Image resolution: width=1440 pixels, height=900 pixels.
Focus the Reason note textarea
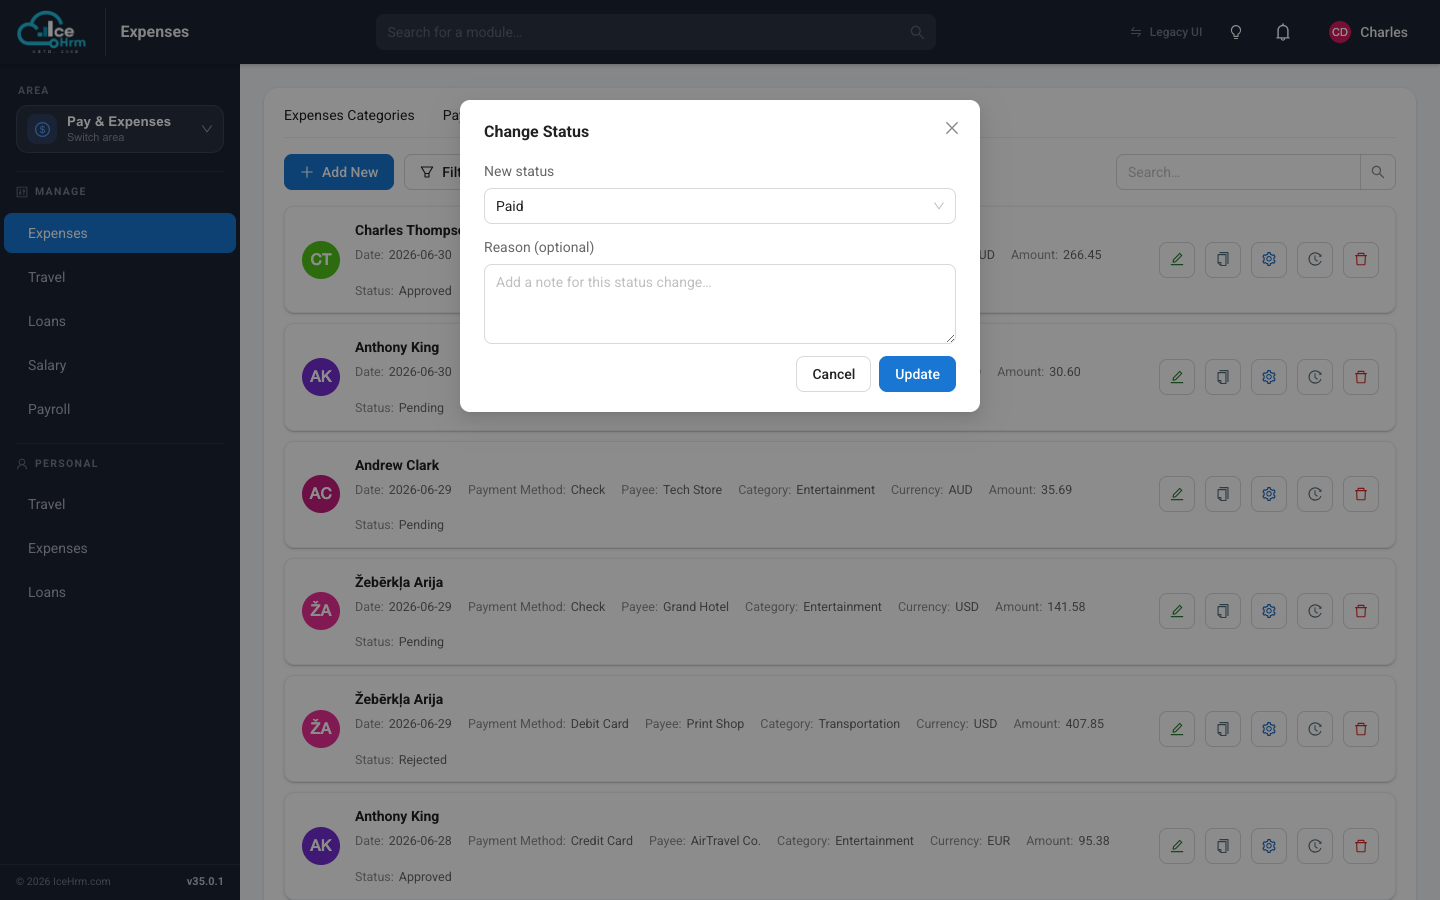click(720, 304)
